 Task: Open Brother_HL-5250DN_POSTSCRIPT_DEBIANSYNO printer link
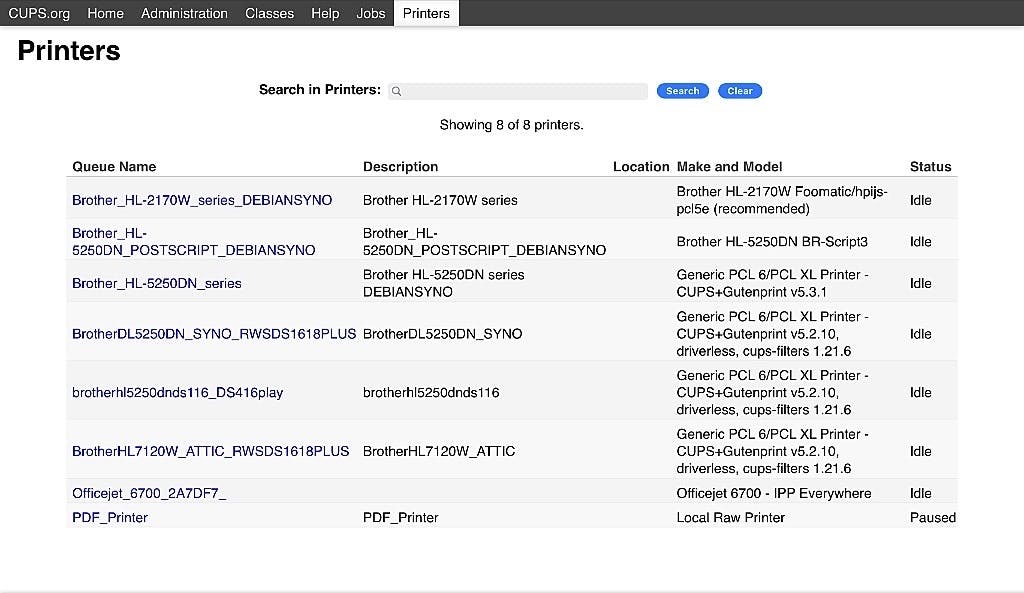click(193, 241)
